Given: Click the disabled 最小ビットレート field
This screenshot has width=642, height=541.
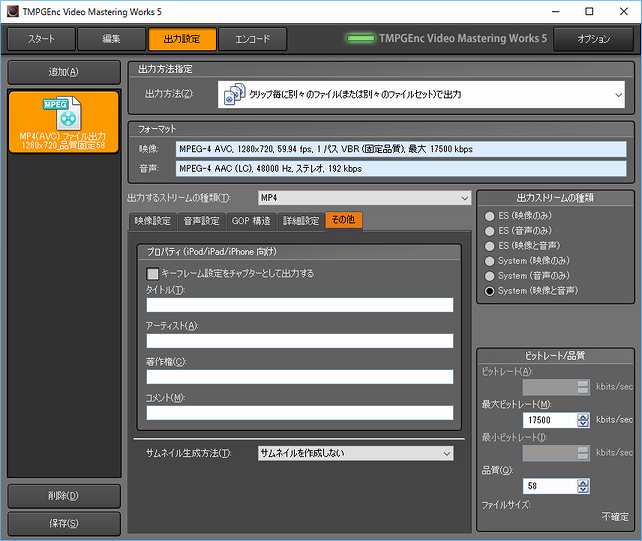Looking at the screenshot, I should click(x=556, y=453).
